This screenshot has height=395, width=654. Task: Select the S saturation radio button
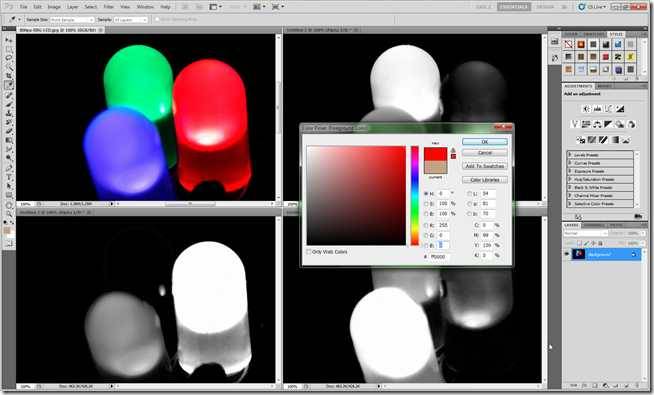pos(426,204)
